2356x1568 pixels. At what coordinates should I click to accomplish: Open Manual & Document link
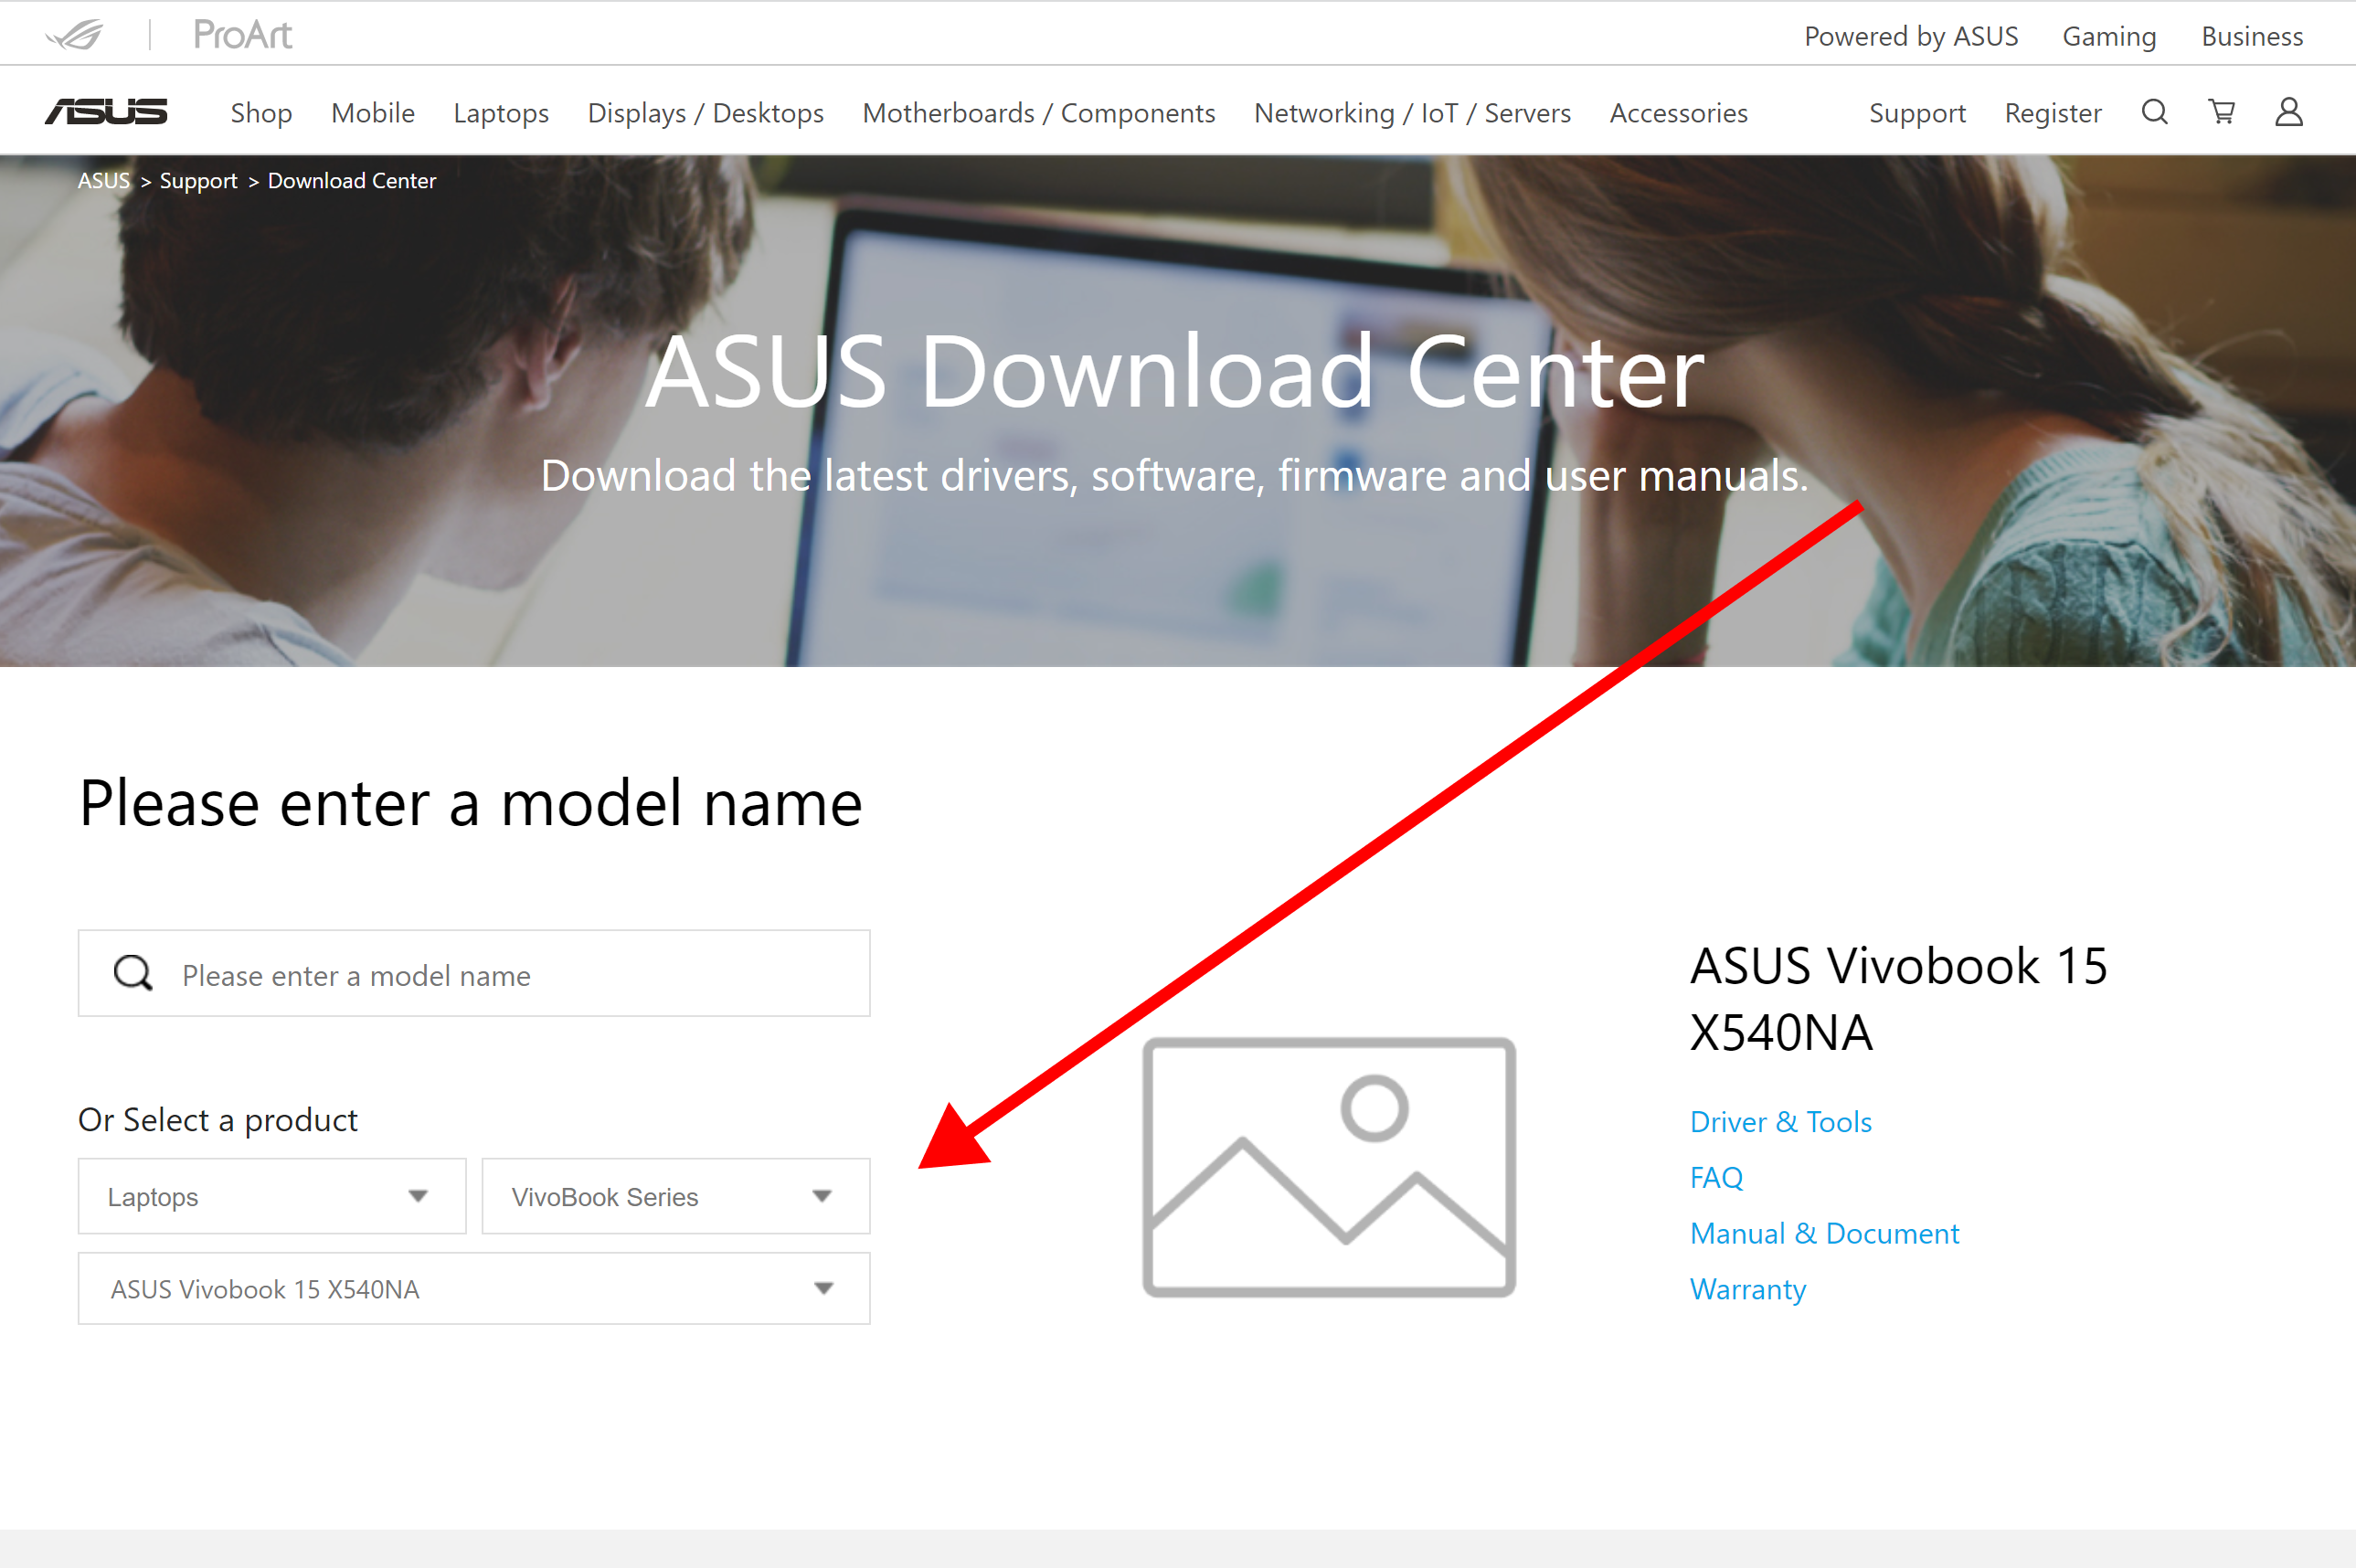click(x=1824, y=1233)
